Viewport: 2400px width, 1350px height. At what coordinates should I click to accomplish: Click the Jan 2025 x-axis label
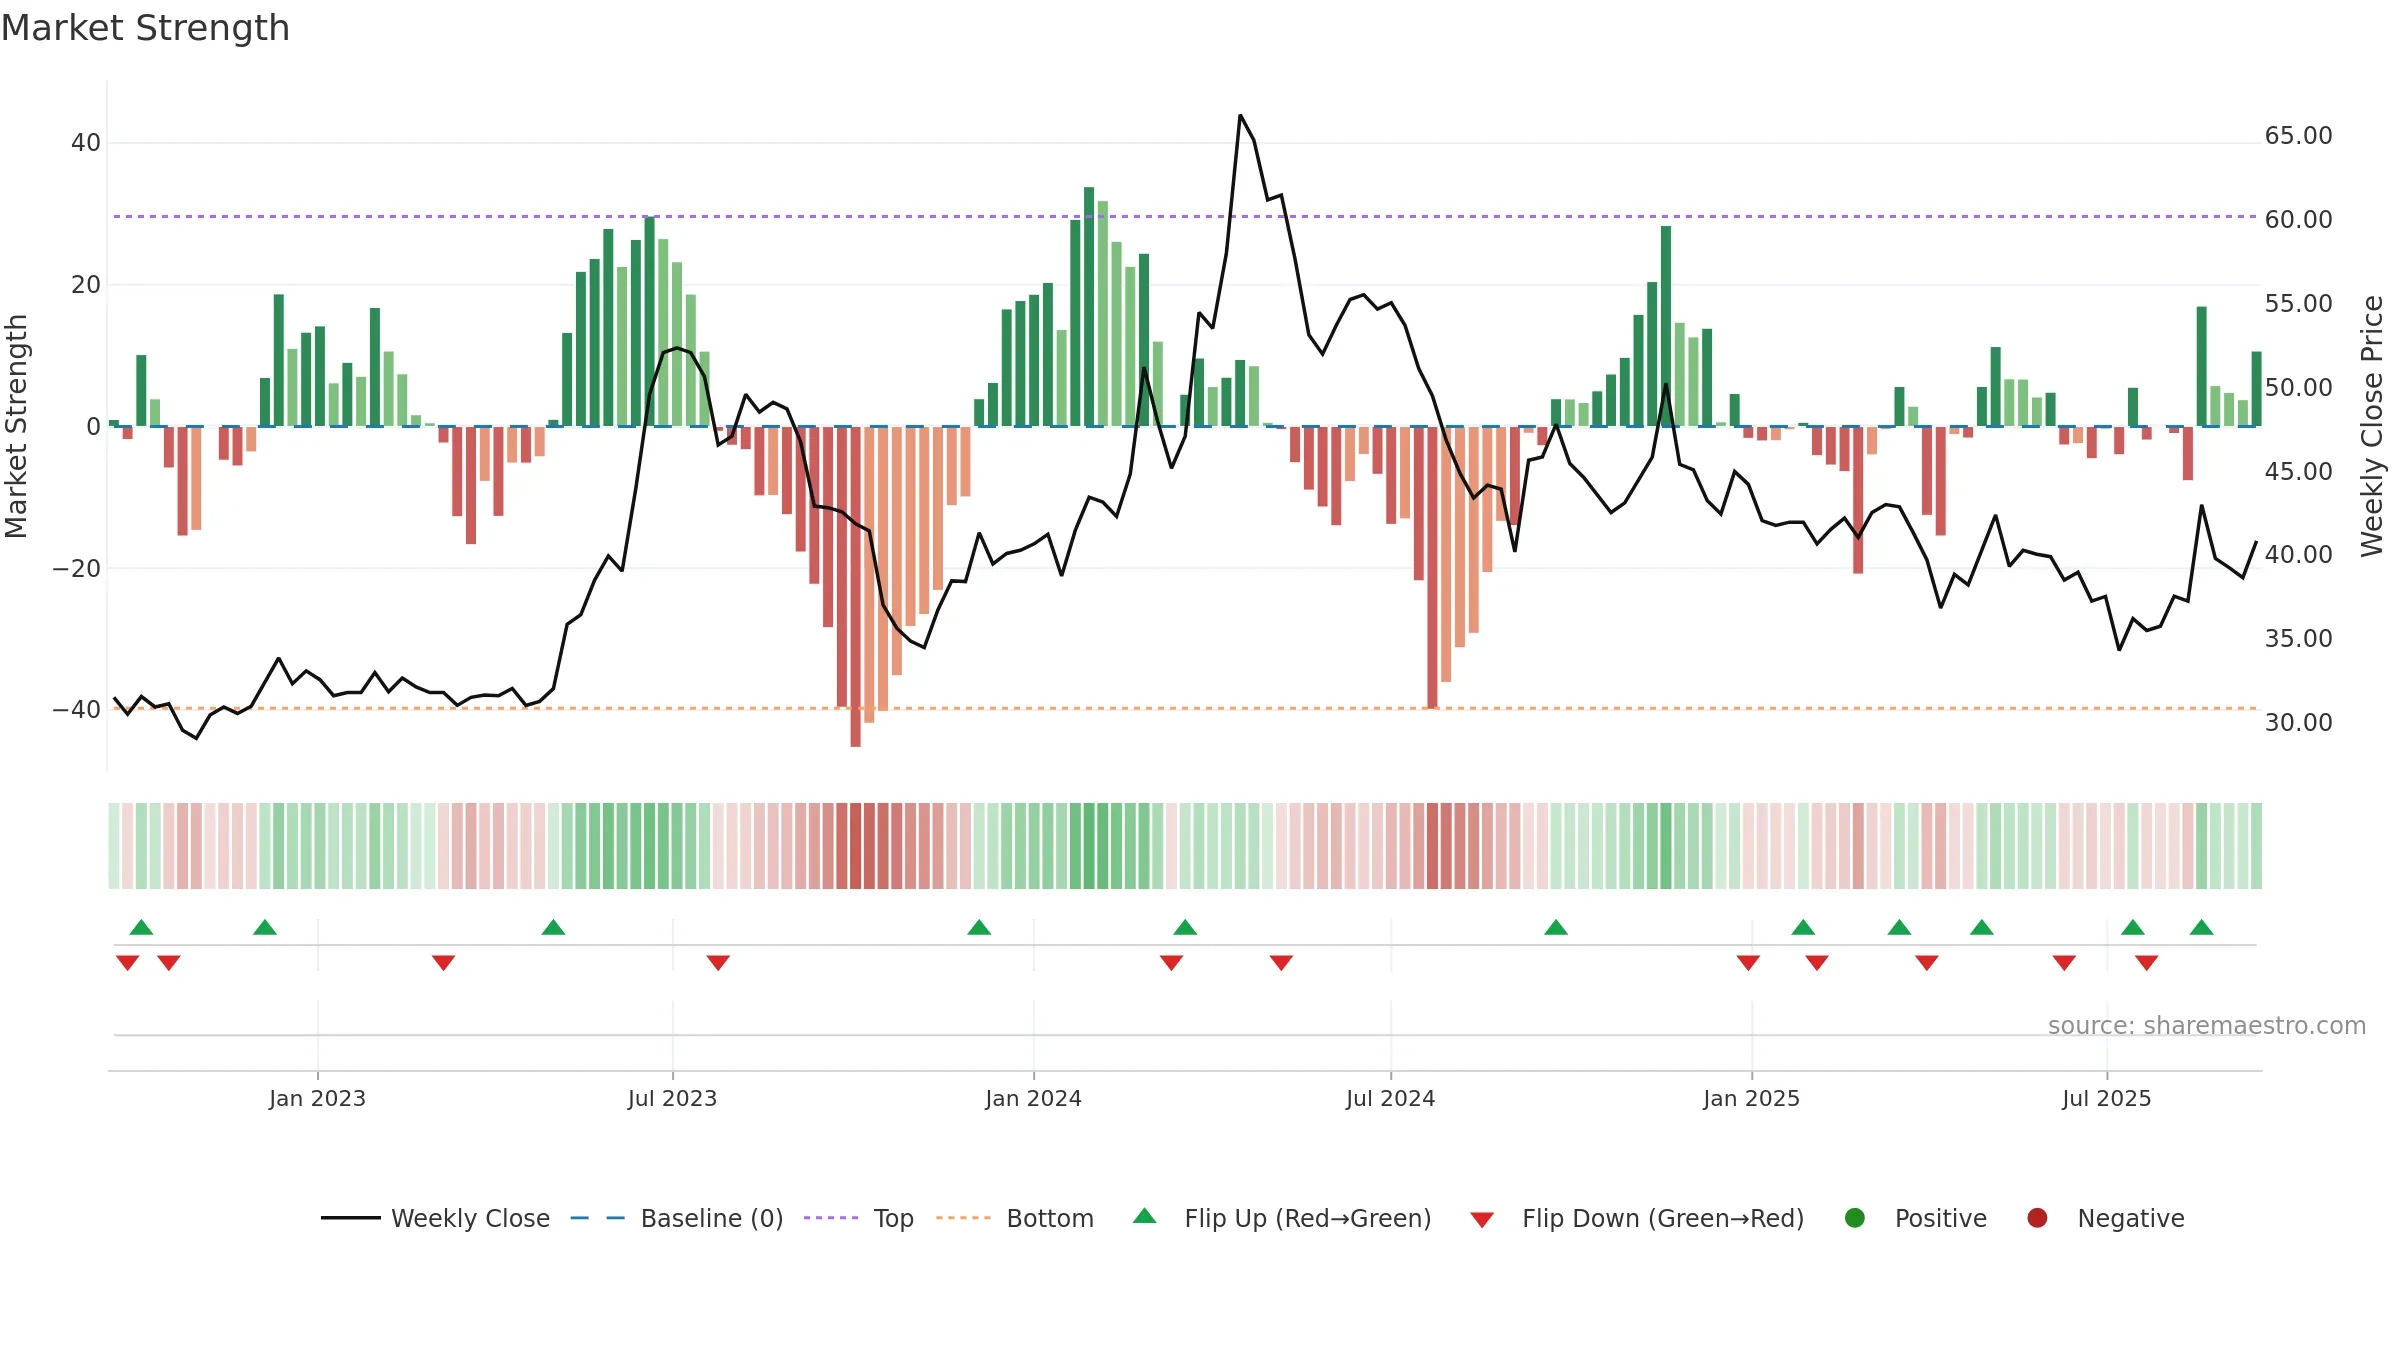click(x=1751, y=1098)
